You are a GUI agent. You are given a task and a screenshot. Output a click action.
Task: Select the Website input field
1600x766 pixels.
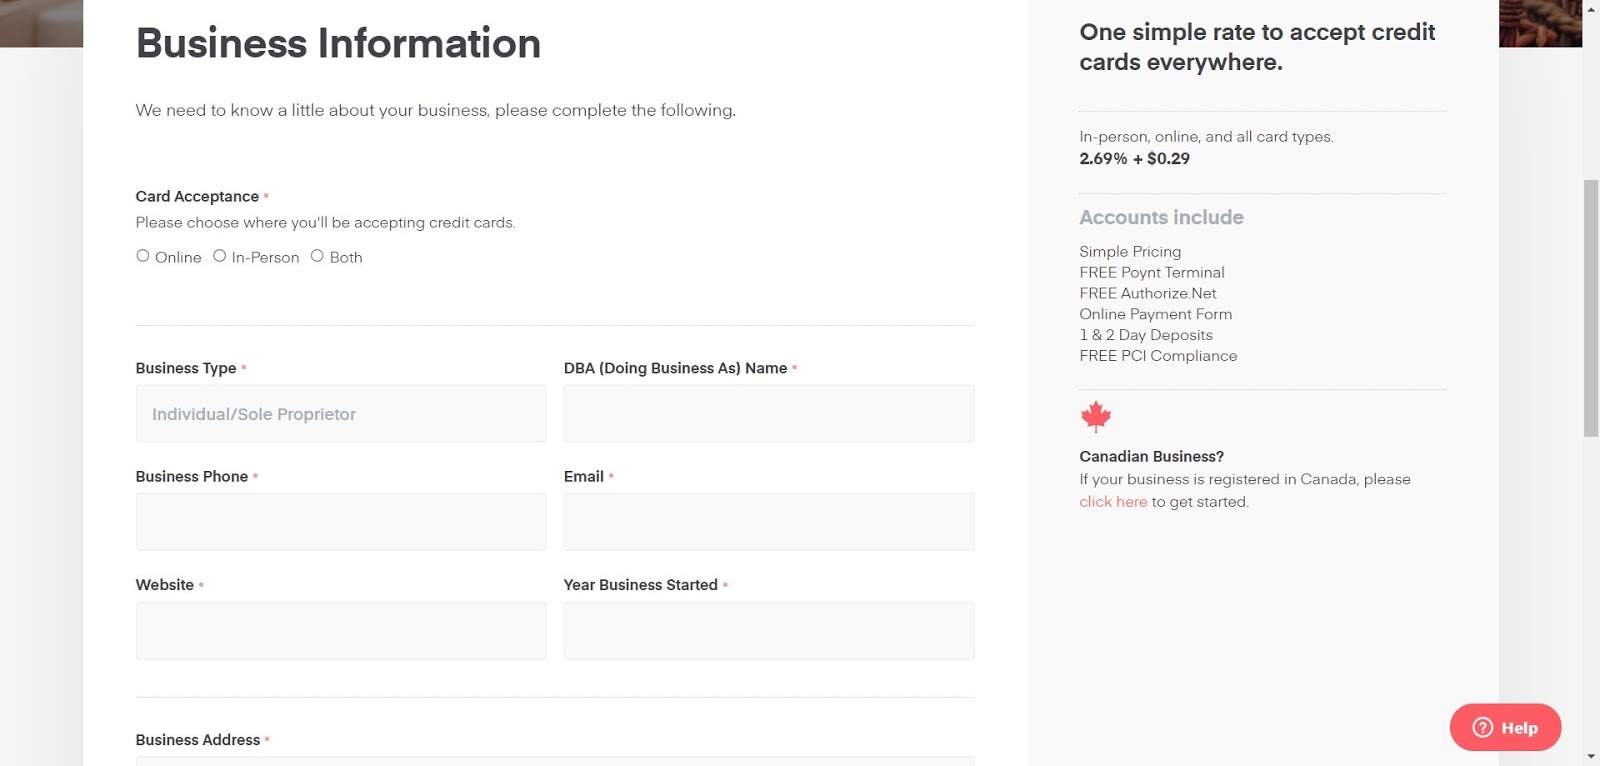(x=341, y=631)
